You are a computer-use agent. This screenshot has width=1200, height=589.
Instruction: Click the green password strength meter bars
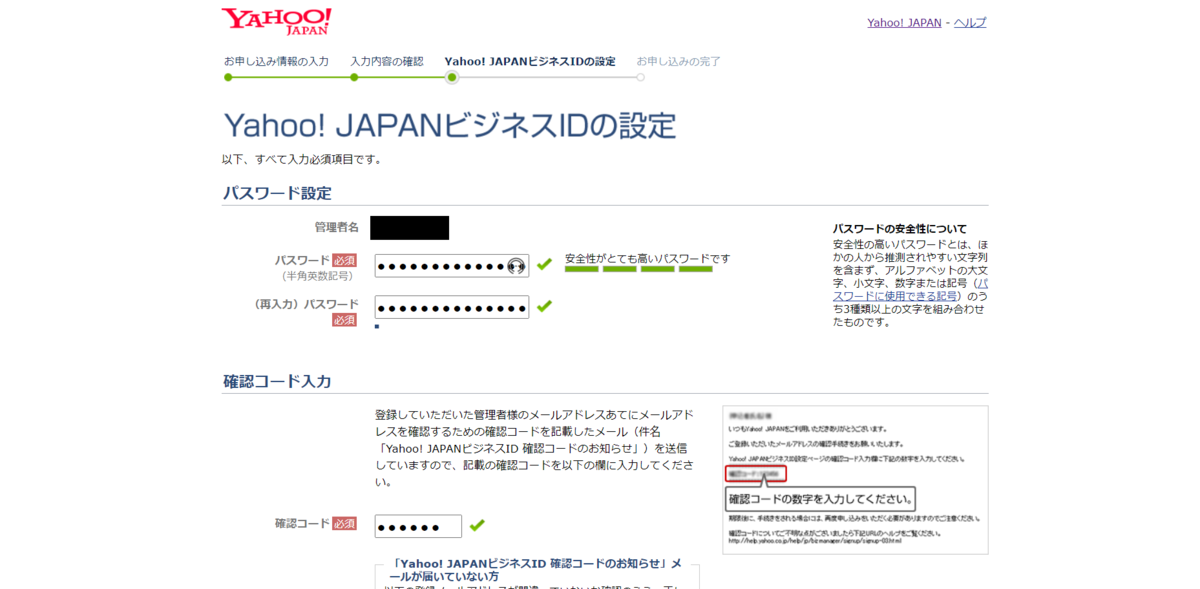(x=639, y=269)
